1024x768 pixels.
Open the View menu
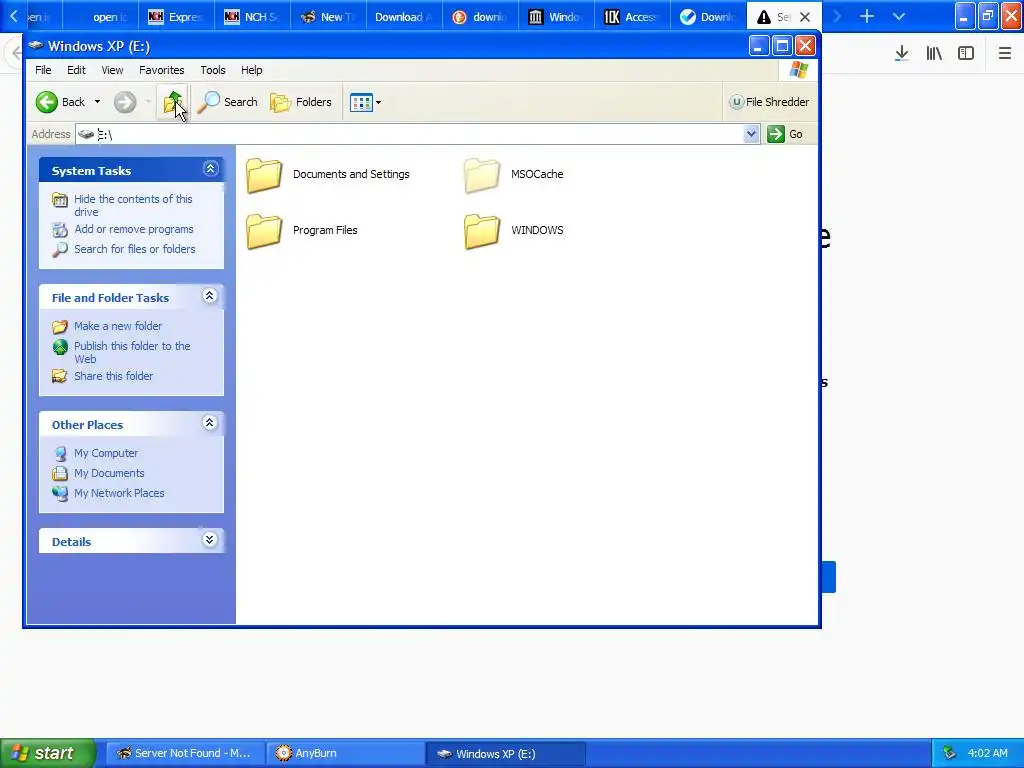click(x=112, y=70)
